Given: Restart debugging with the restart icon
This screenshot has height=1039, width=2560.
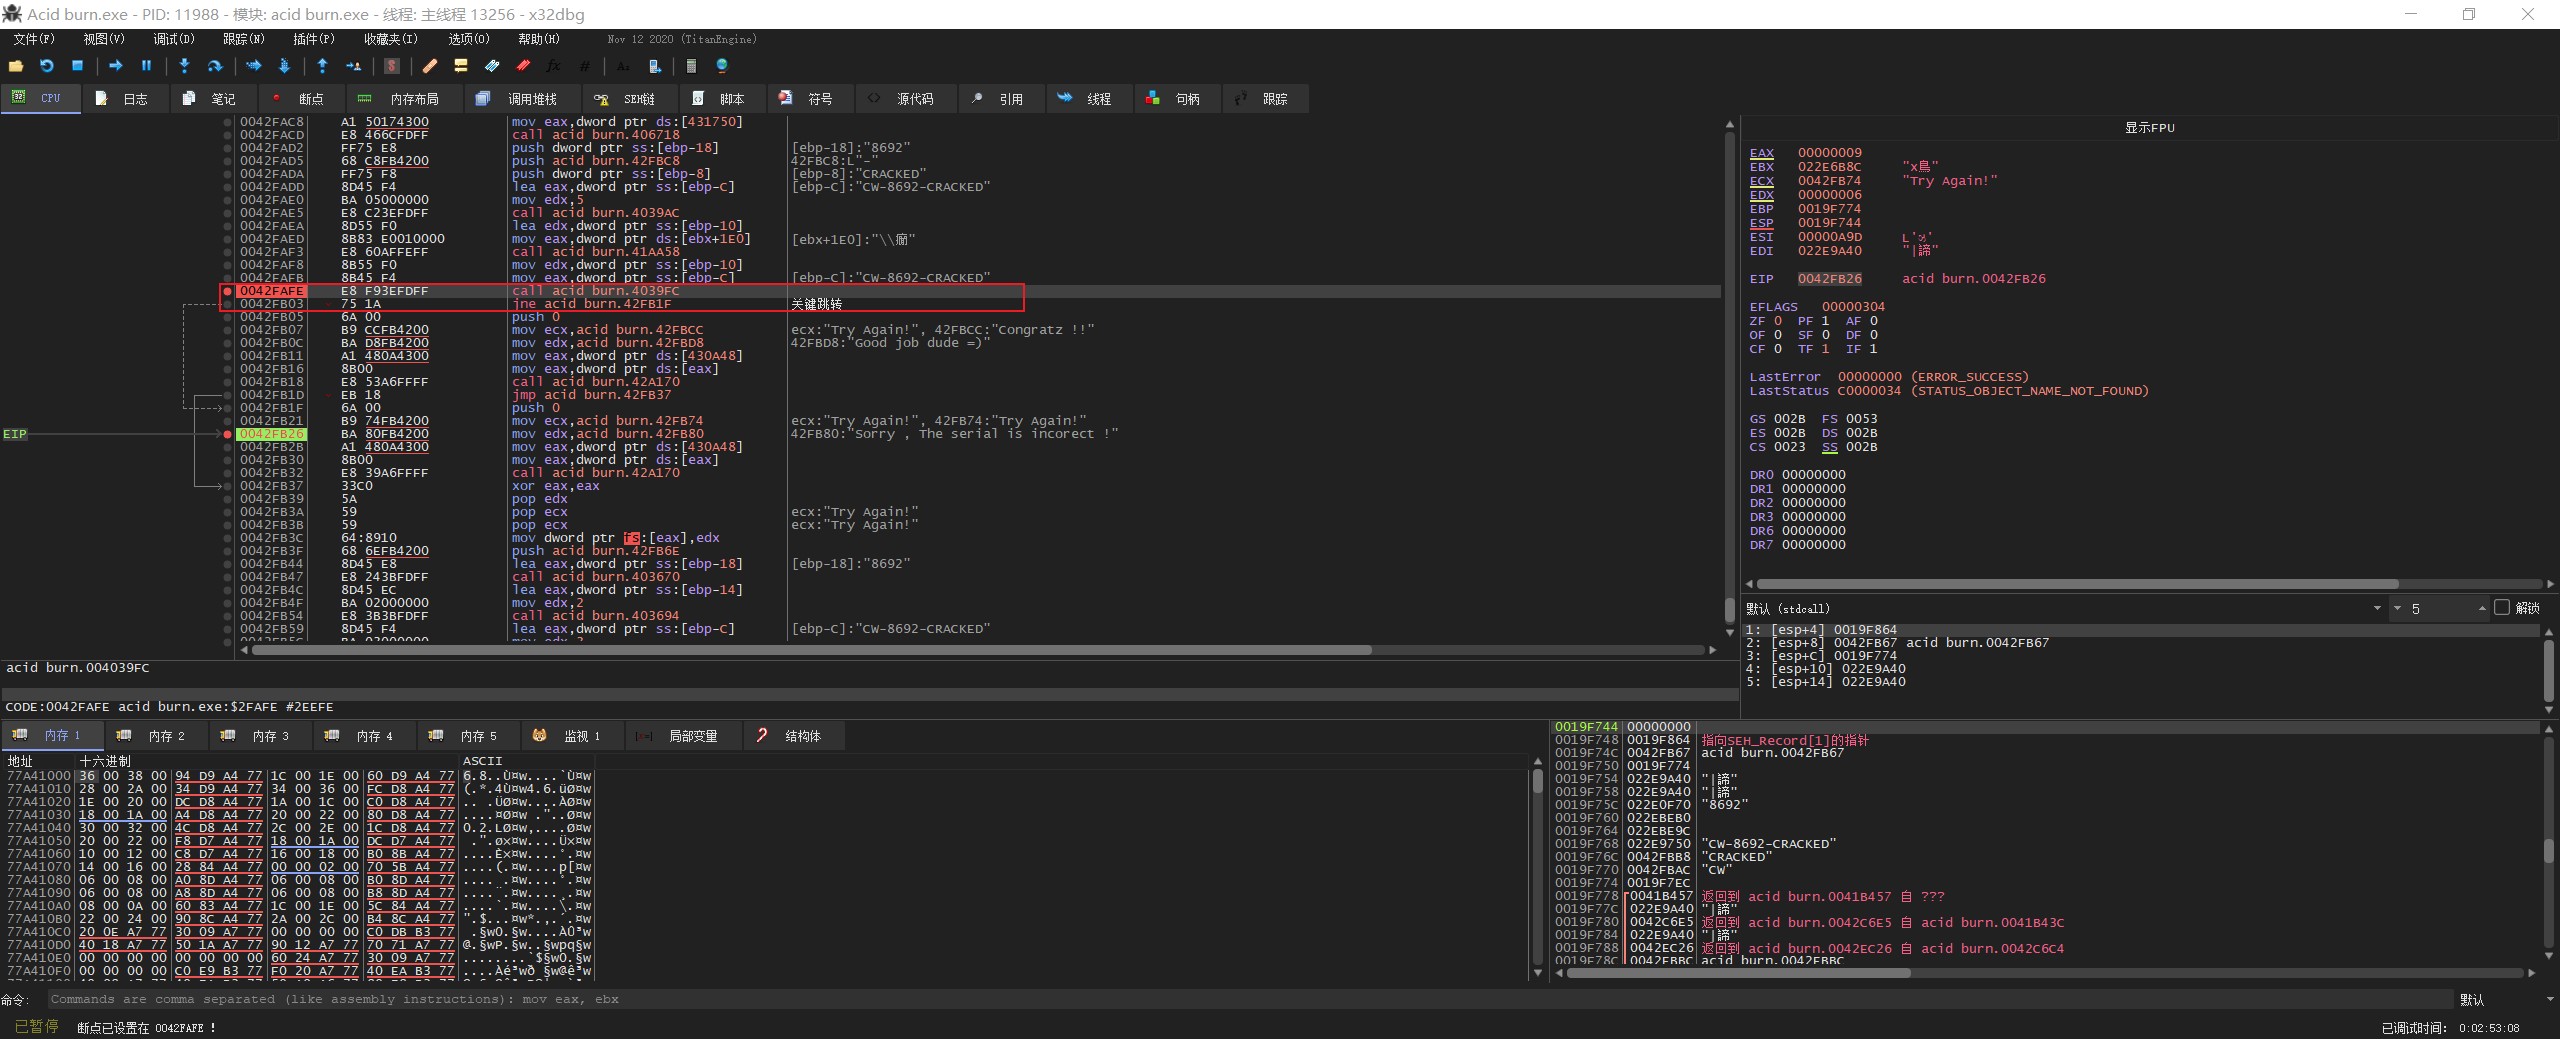Looking at the screenshot, I should (46, 66).
